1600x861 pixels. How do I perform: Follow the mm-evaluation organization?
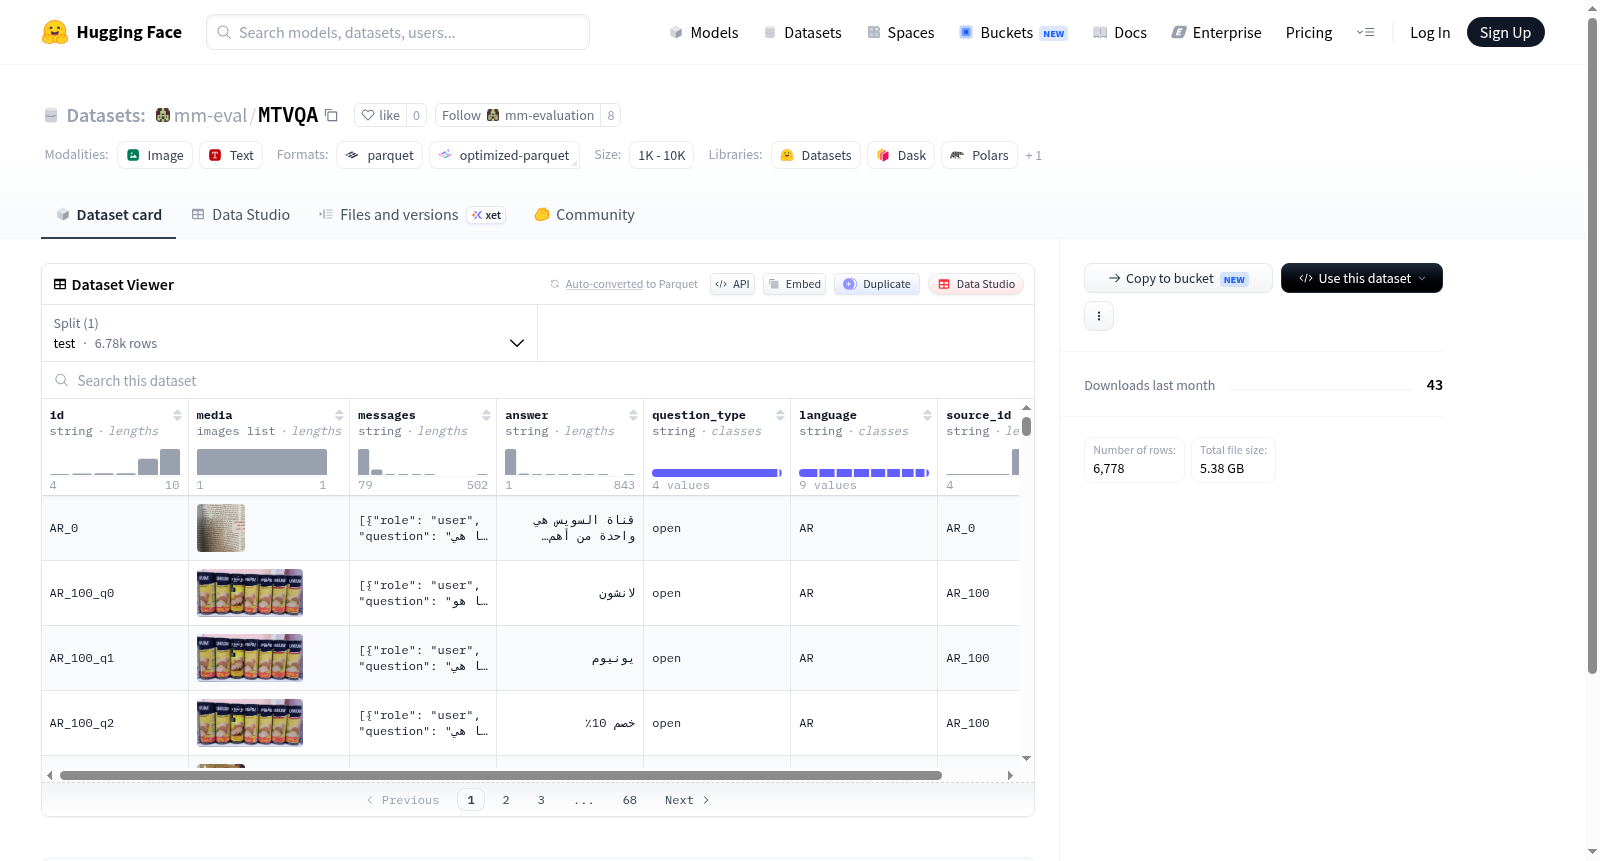(x=518, y=115)
